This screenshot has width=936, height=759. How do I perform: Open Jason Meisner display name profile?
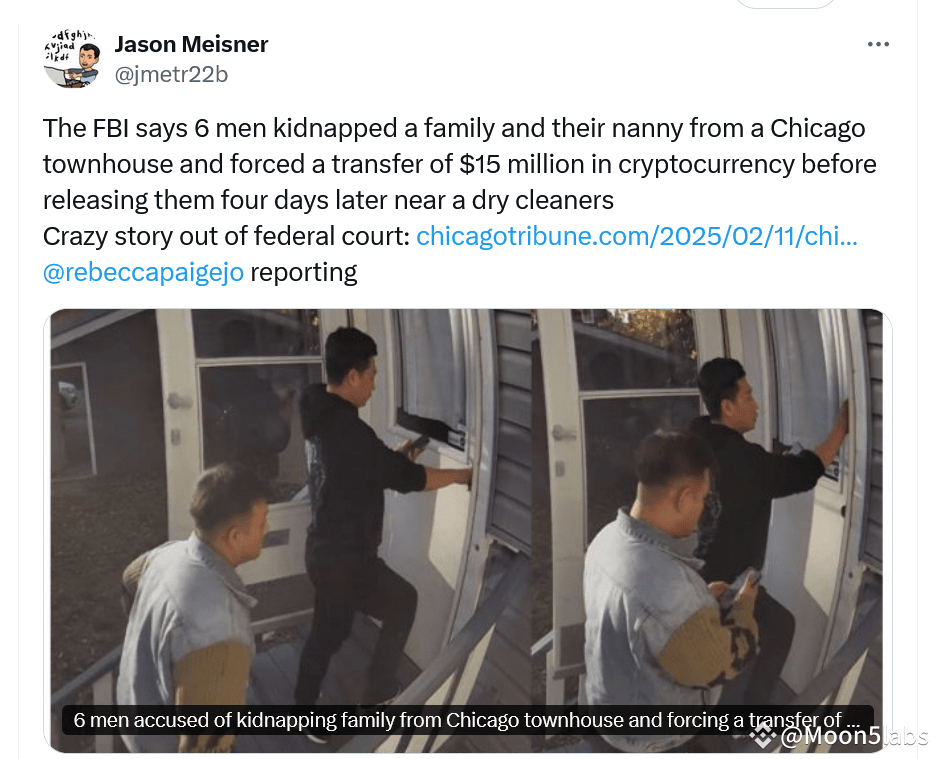(191, 44)
